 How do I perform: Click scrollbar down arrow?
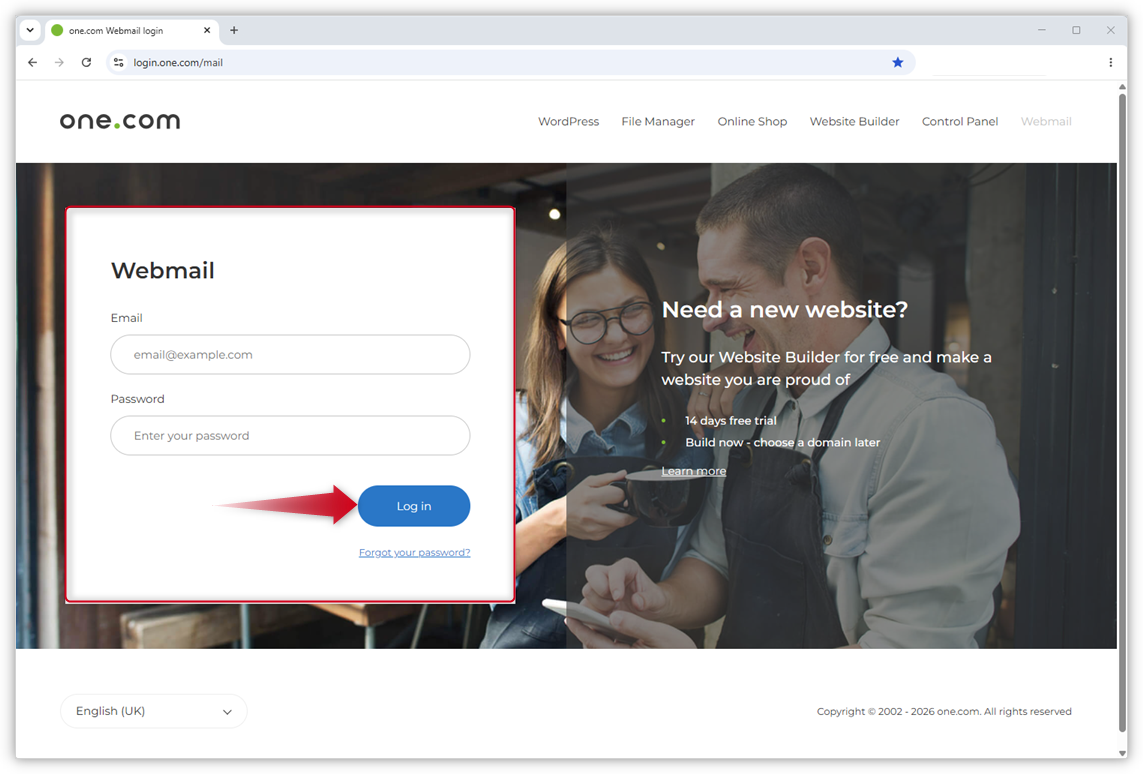point(1122,753)
